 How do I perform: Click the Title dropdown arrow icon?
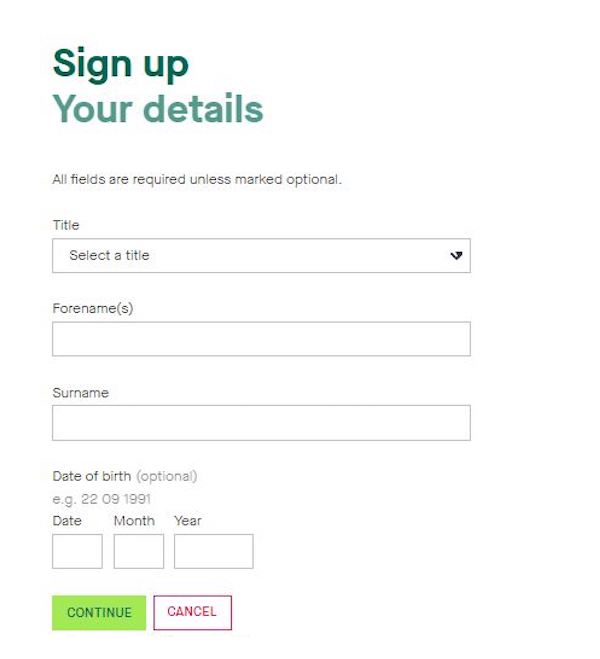(x=456, y=256)
